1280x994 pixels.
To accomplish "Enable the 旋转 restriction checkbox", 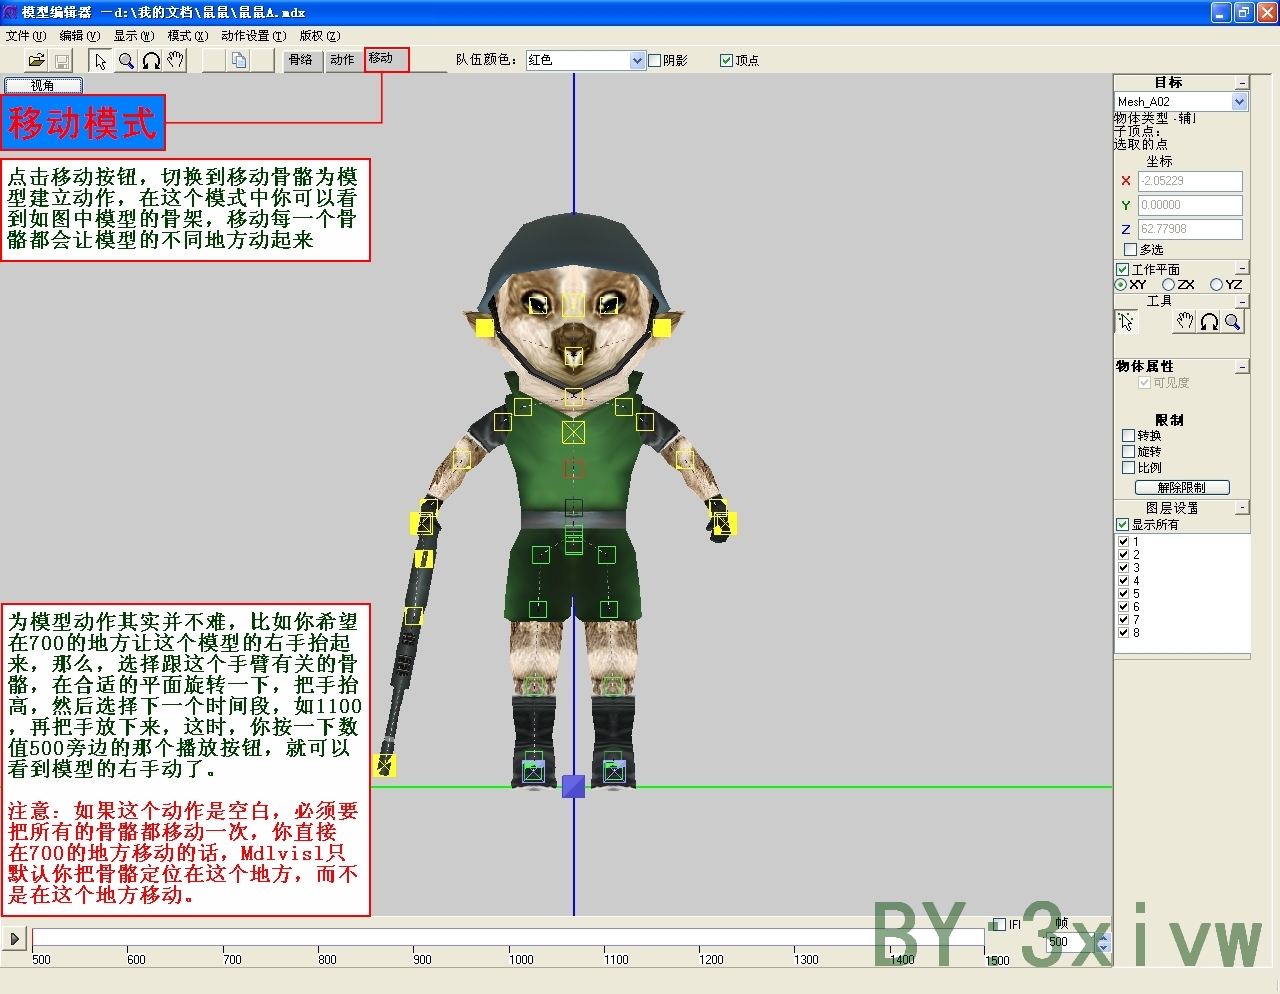I will [x=1129, y=452].
